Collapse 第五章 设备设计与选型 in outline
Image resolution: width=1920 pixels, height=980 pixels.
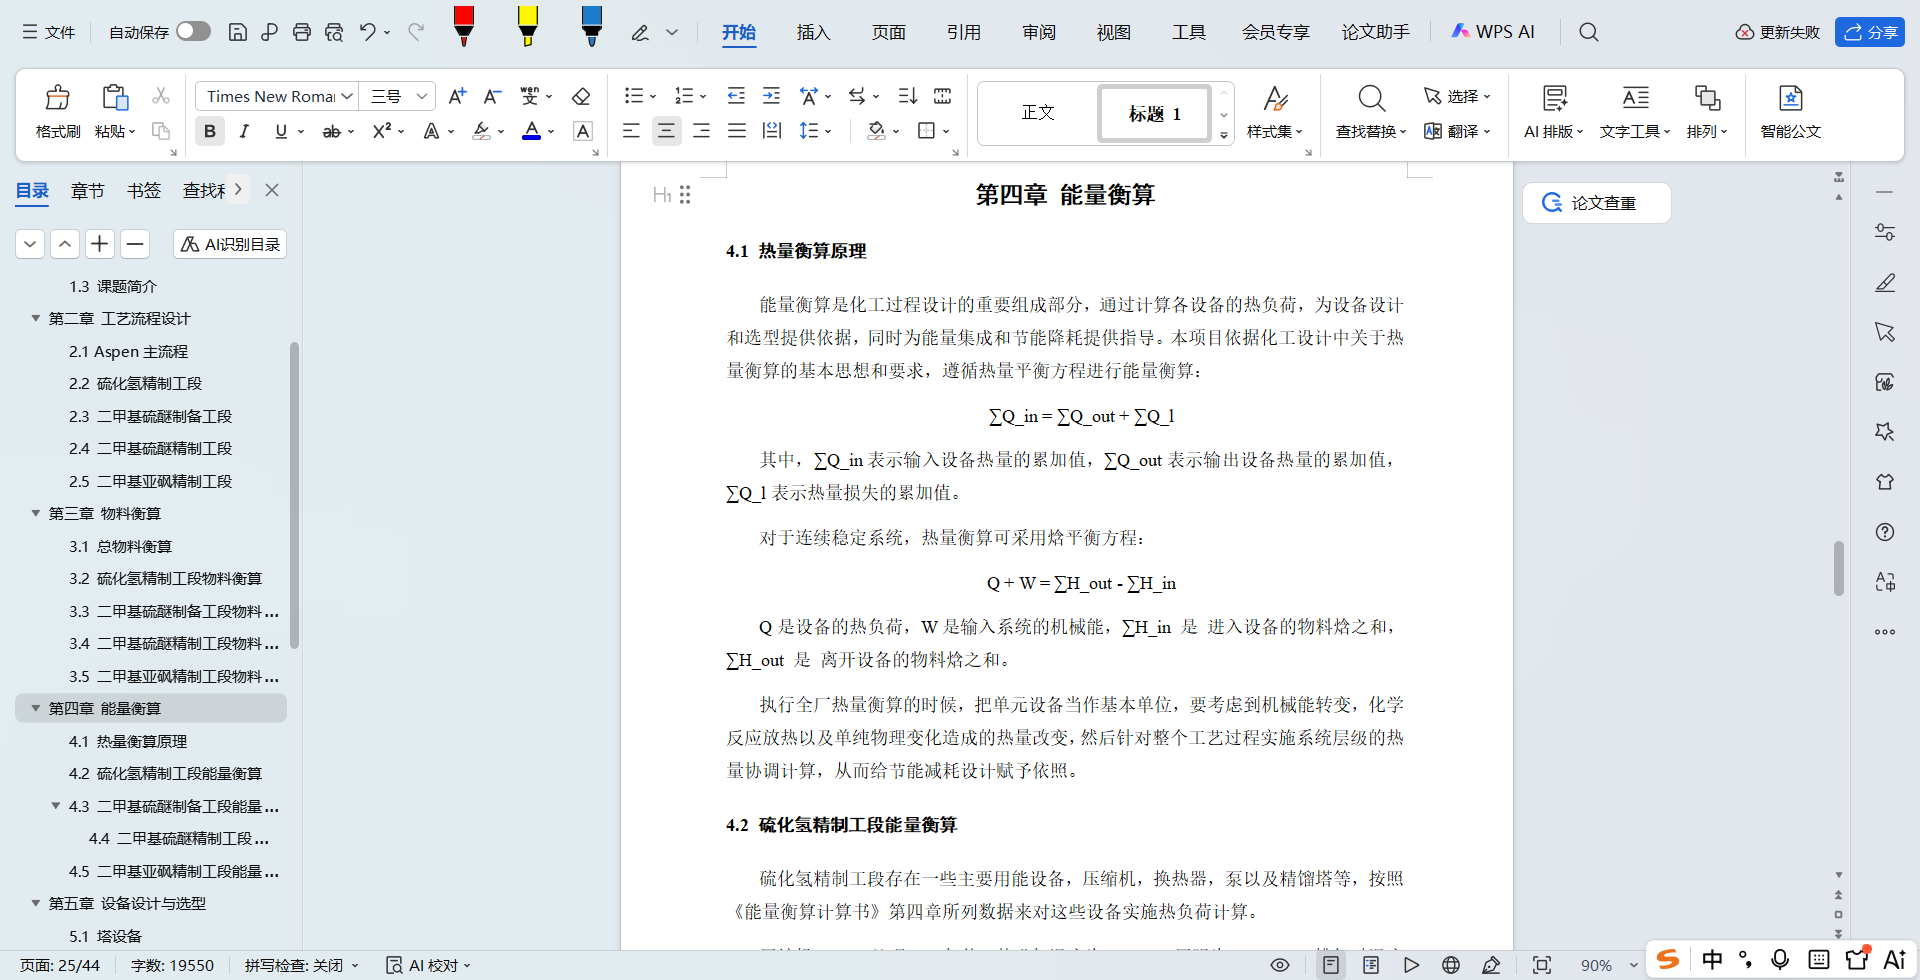coord(36,903)
